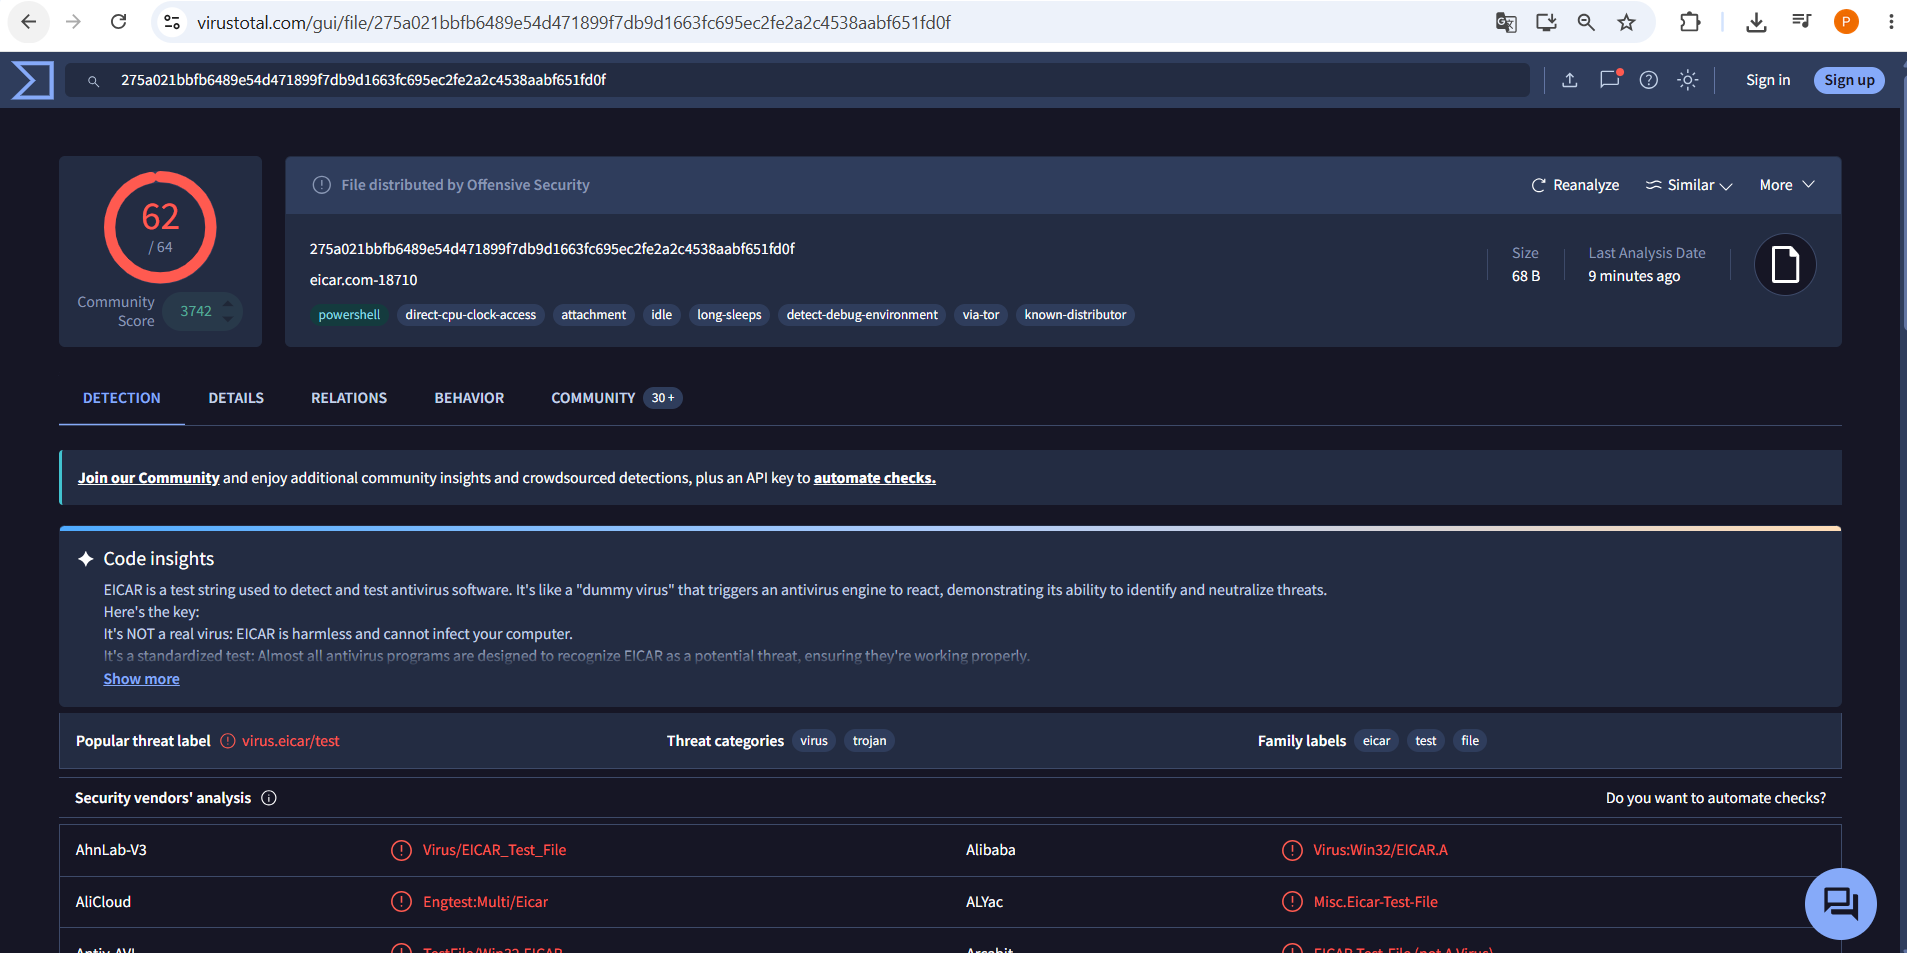Click the attachment tag

(x=594, y=315)
